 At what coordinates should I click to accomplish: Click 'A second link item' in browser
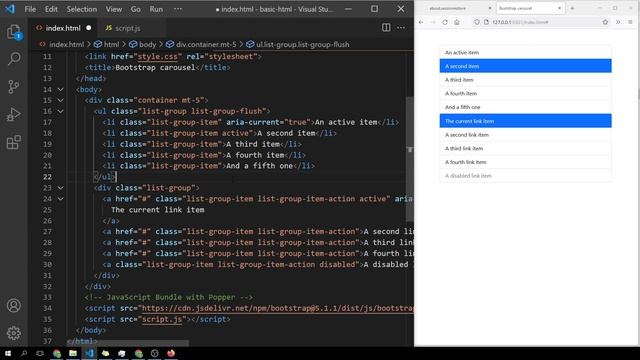pyautogui.click(x=525, y=135)
